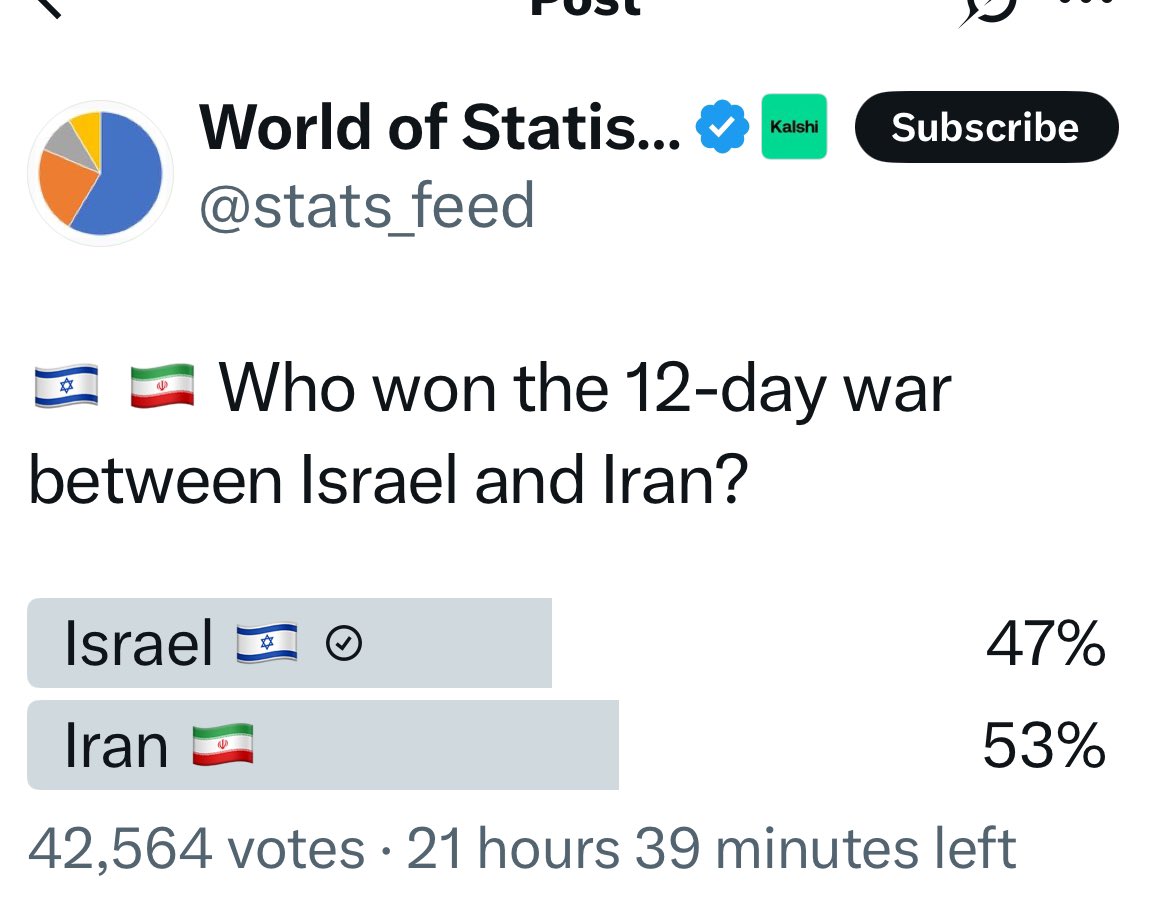The height and width of the screenshot is (923, 1170).
Task: Tap the Grok icon in the header
Action: [988, 10]
